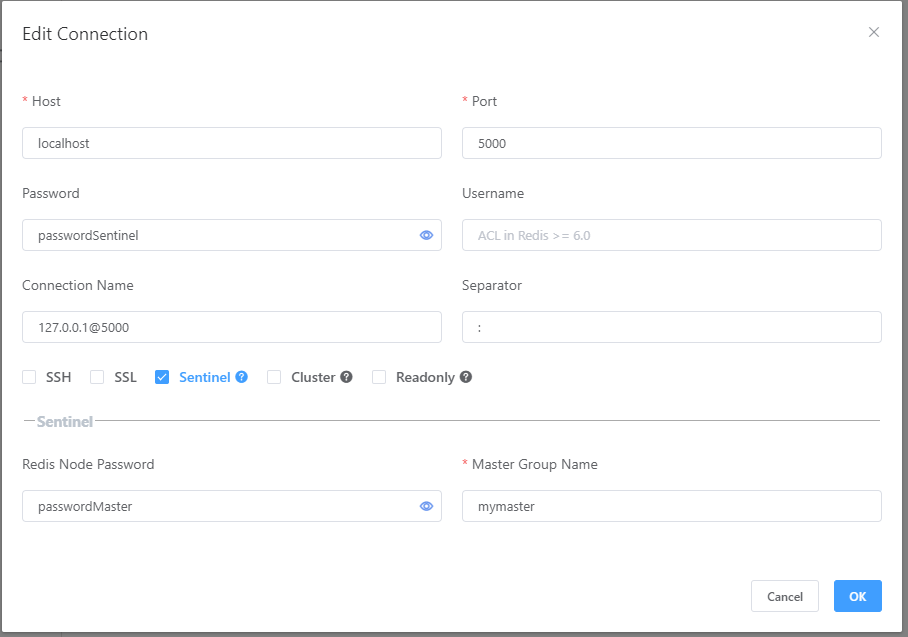Select the Port field containing 5000

(x=671, y=143)
